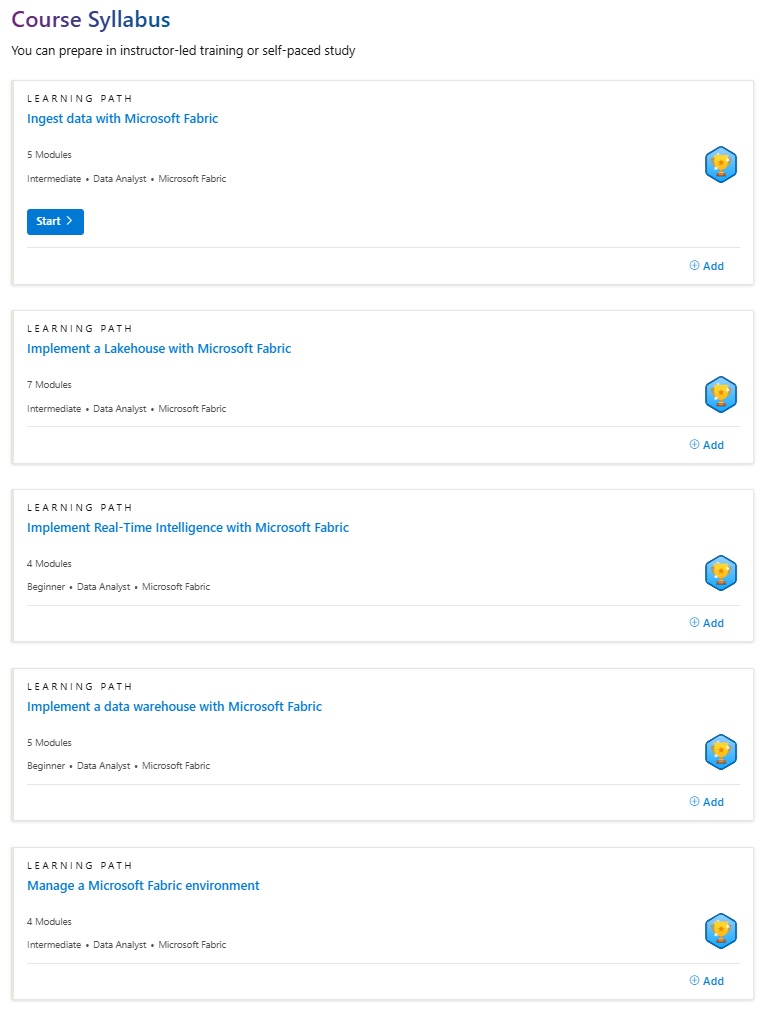The image size is (767, 1012).
Task: Click the trophy badge for Real-Time Intelligence path
Action: 721,573
